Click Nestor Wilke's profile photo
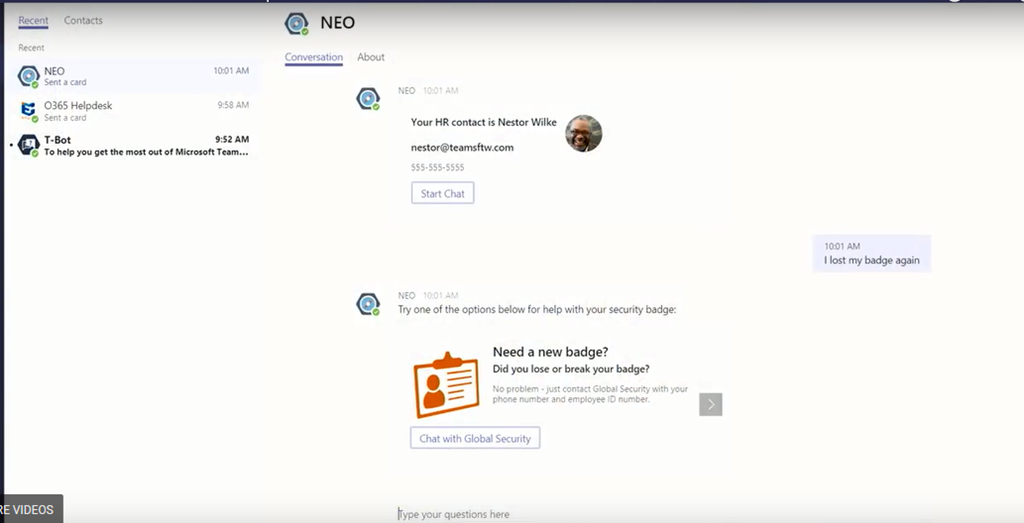This screenshot has width=1024, height=523. click(583, 133)
